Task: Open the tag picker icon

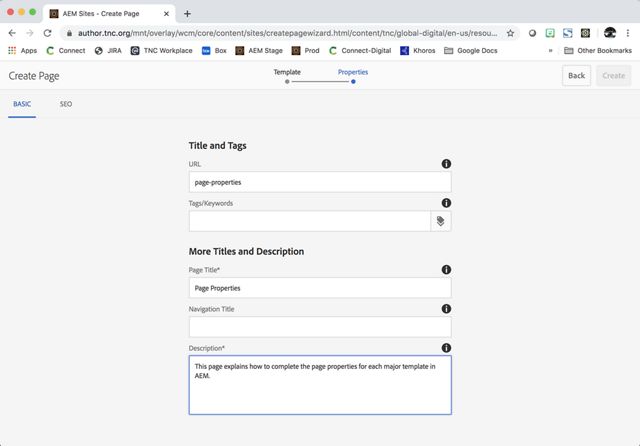Action: [x=440, y=221]
